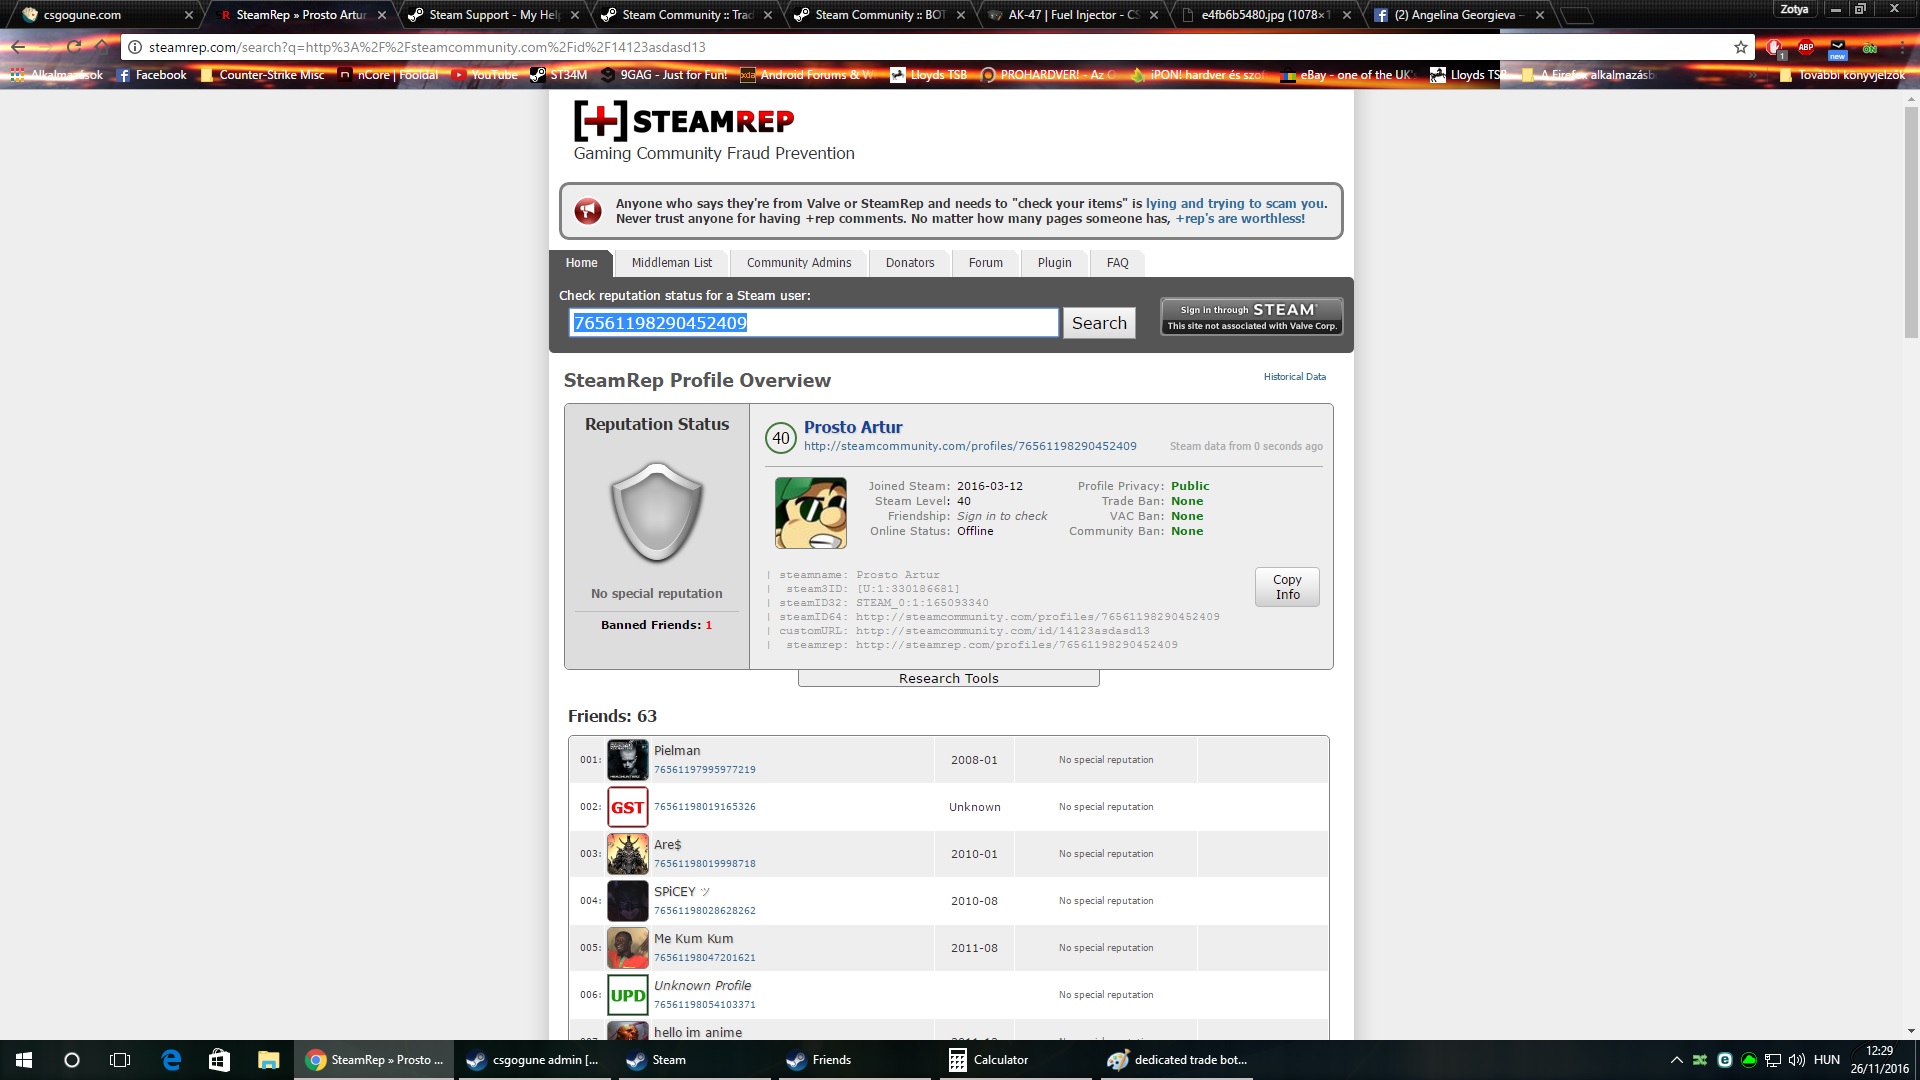
Task: Open the Middleman List tab
Action: click(x=671, y=263)
